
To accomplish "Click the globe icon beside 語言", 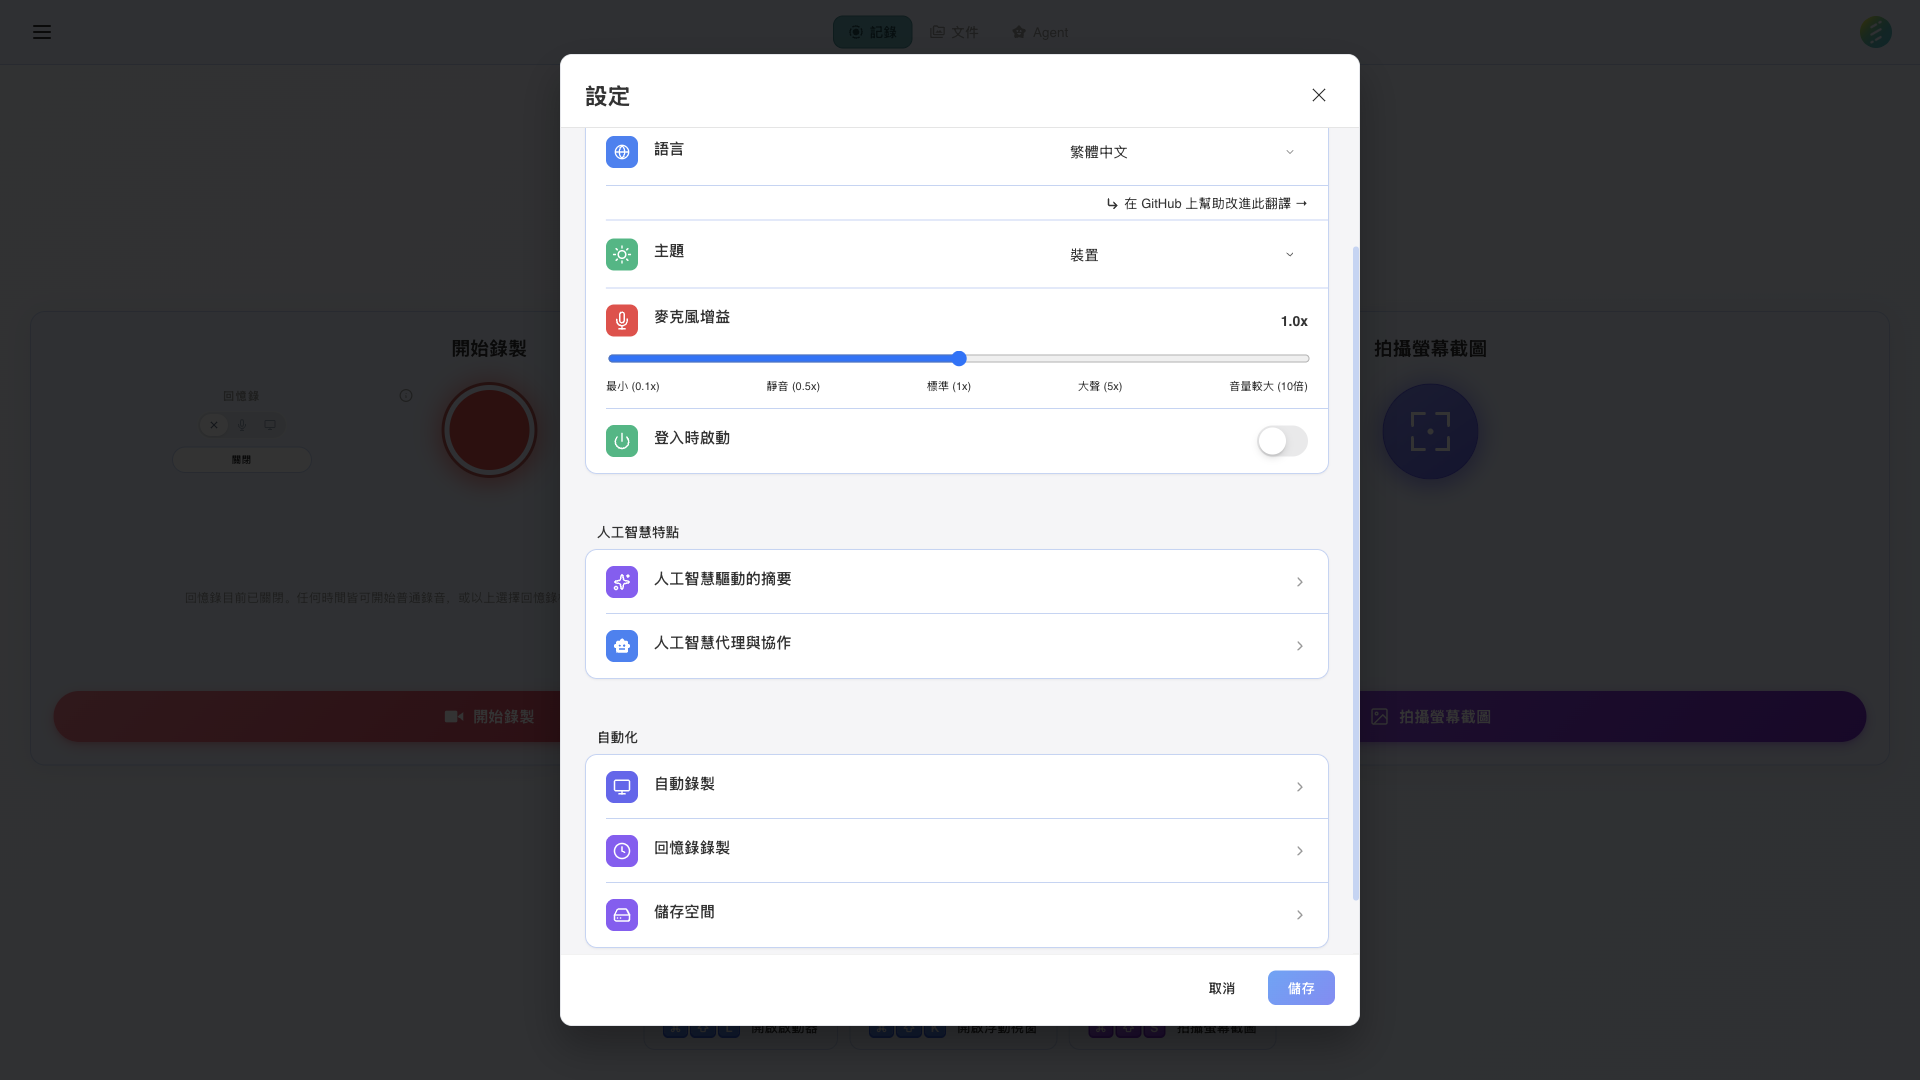I will pos(621,152).
